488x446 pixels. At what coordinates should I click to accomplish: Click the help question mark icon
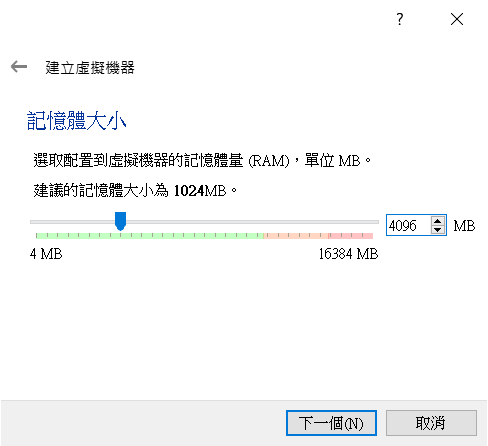(x=400, y=19)
